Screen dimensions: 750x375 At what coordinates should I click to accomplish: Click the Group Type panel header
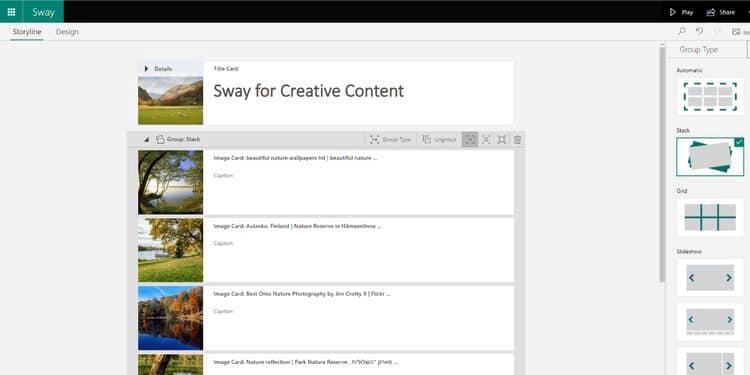pyautogui.click(x=699, y=50)
